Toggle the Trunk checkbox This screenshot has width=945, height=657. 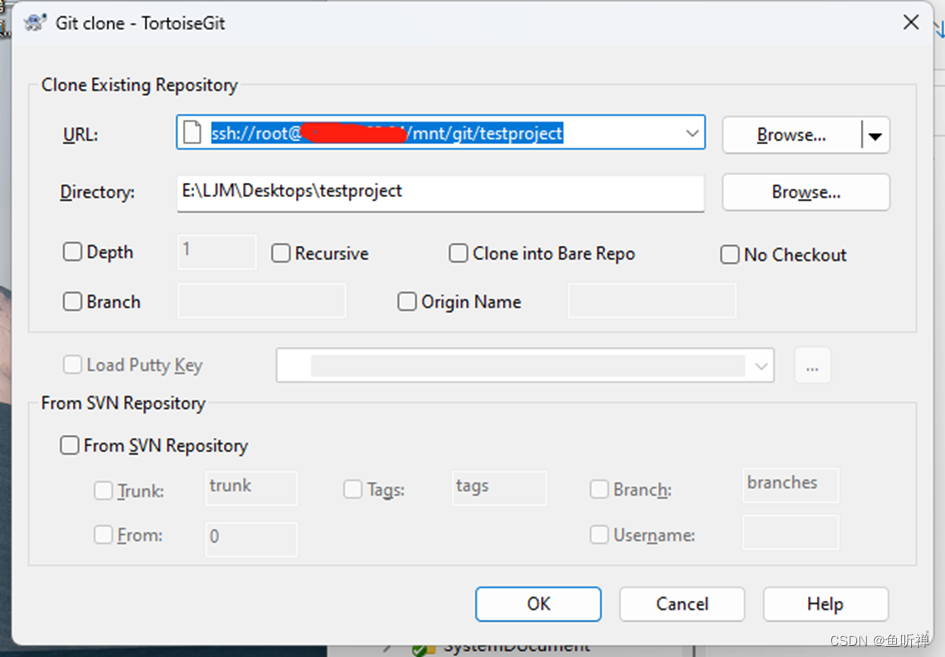(x=103, y=491)
